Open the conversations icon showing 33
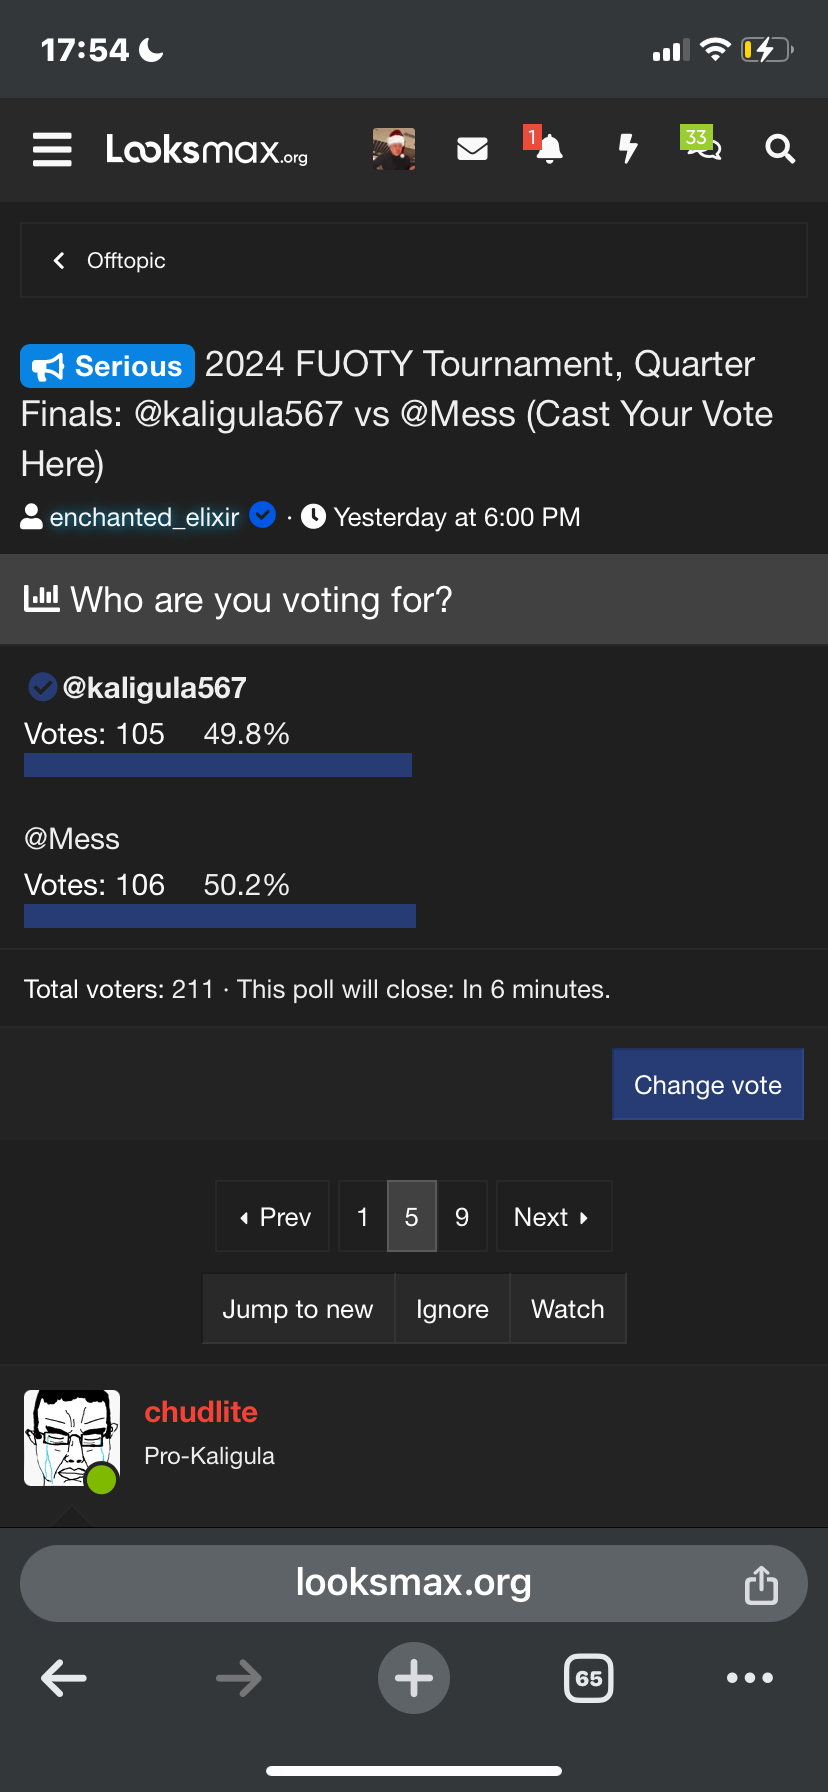Viewport: 828px width, 1792px height. pyautogui.click(x=702, y=146)
